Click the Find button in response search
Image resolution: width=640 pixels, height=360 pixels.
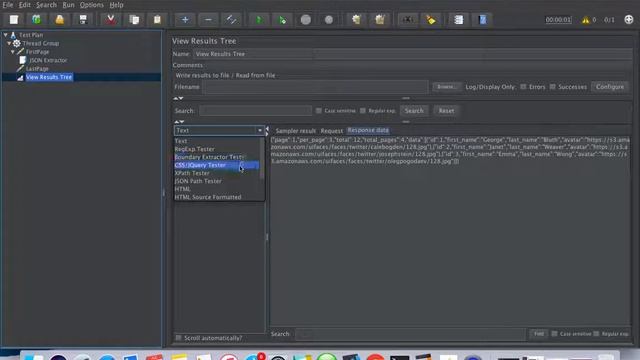coord(539,333)
